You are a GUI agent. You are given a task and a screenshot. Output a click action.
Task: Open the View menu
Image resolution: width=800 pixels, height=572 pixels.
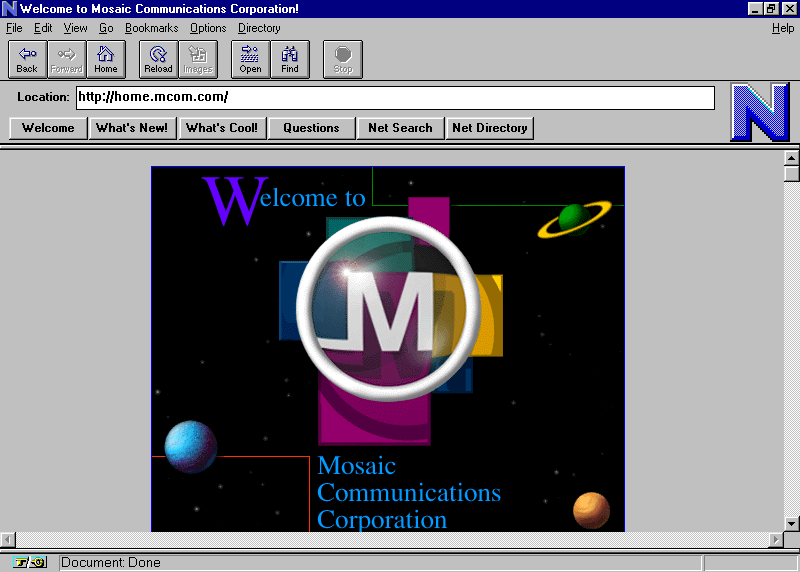76,28
